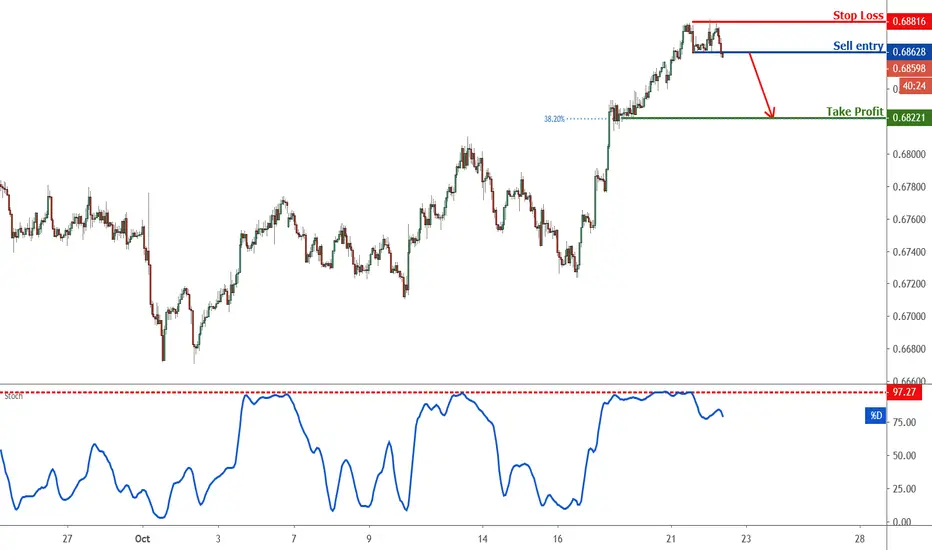The height and width of the screenshot is (550, 932).
Task: Click 0.67800 on the price axis
Action: coord(909,187)
